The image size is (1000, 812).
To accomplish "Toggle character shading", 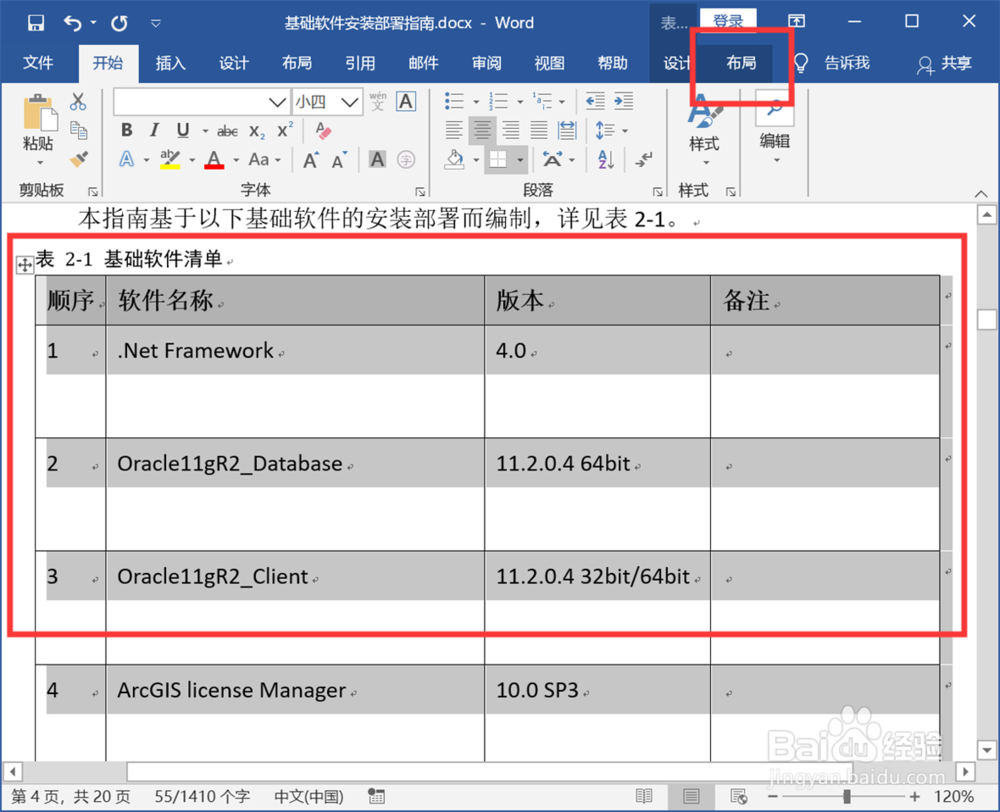I will pyautogui.click(x=378, y=159).
